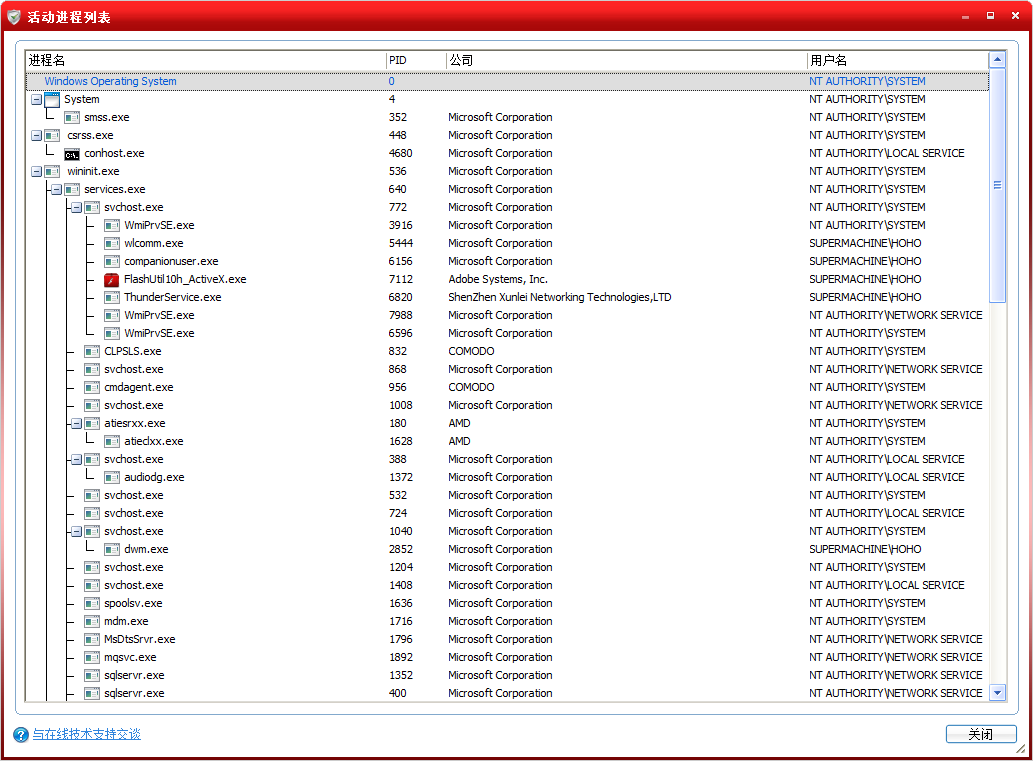
Task: Select the red FlashUtil10h_ActiveX.exe icon
Action: [111, 279]
